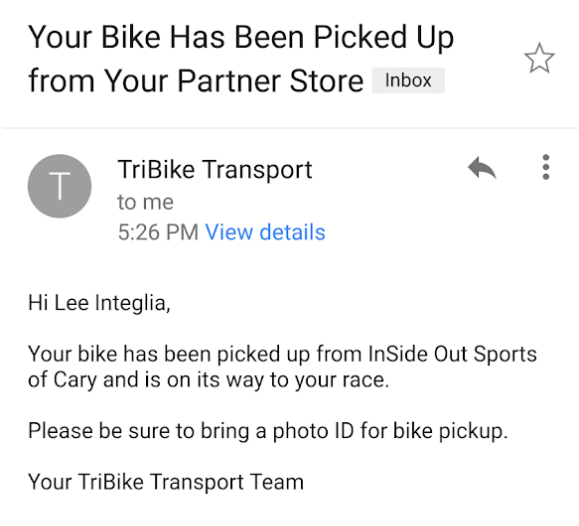This screenshot has height=526, width=579.
Task: Click the words 'Your bike has been picked up' in body
Action: [169, 354]
